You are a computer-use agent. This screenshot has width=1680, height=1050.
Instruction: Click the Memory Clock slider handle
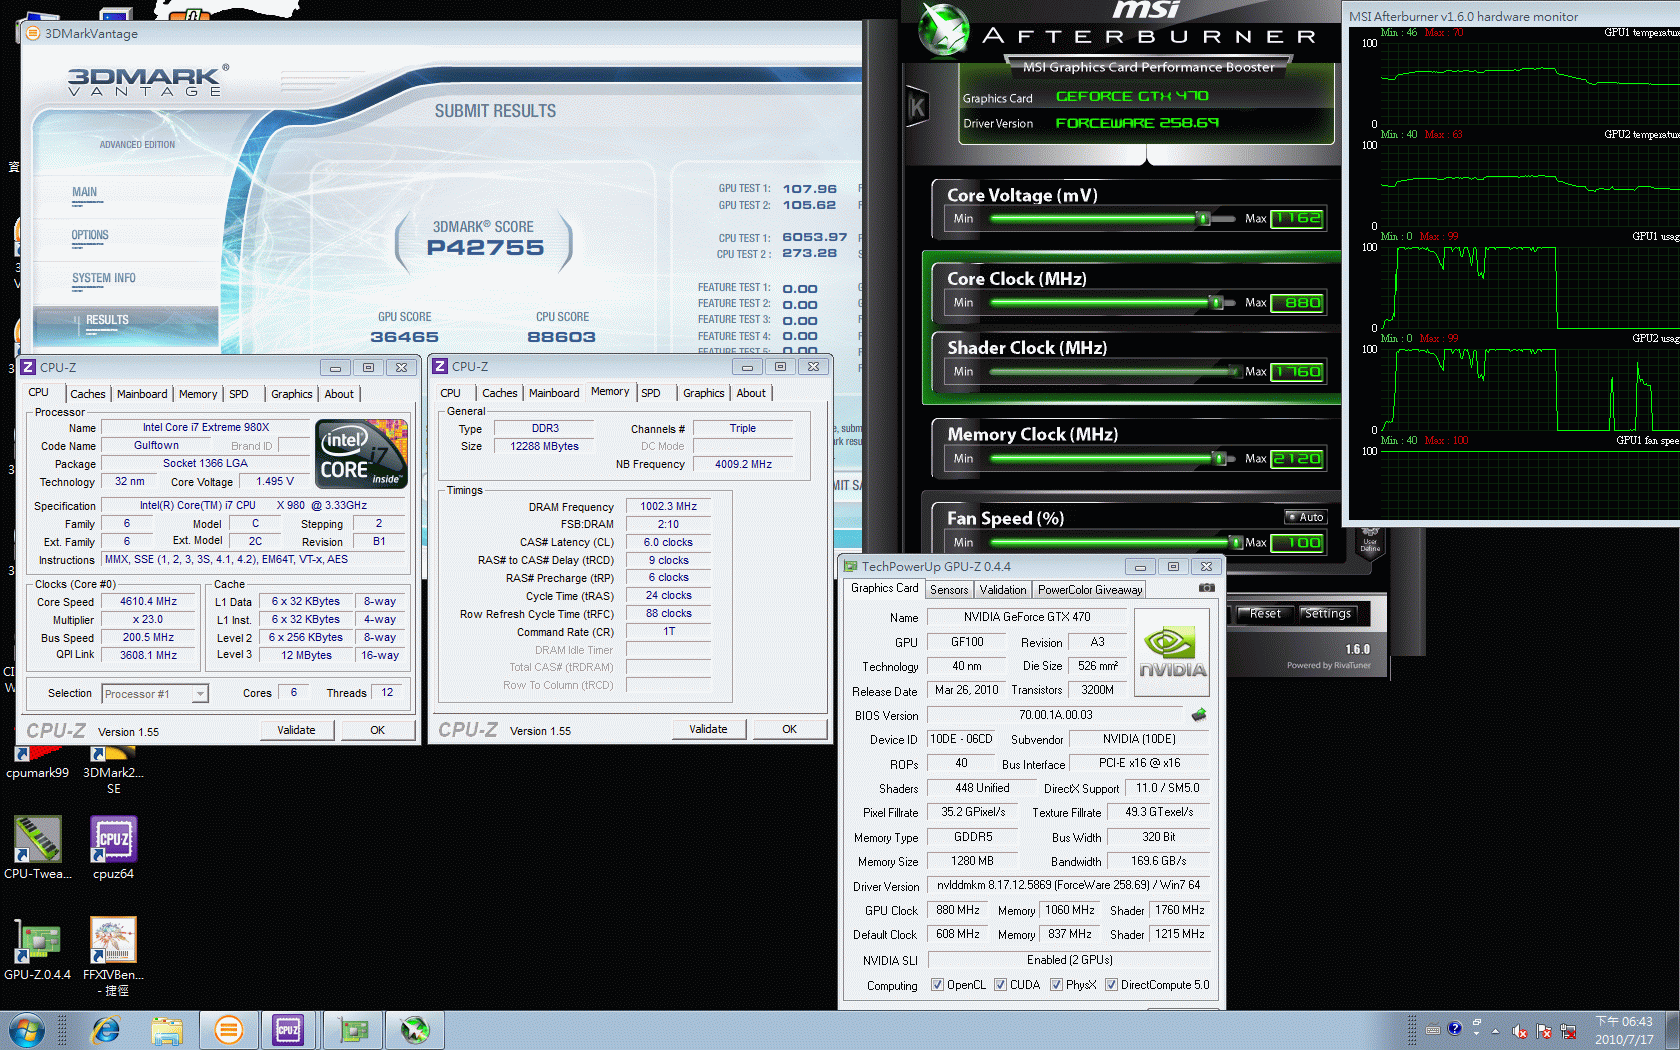click(1219, 458)
